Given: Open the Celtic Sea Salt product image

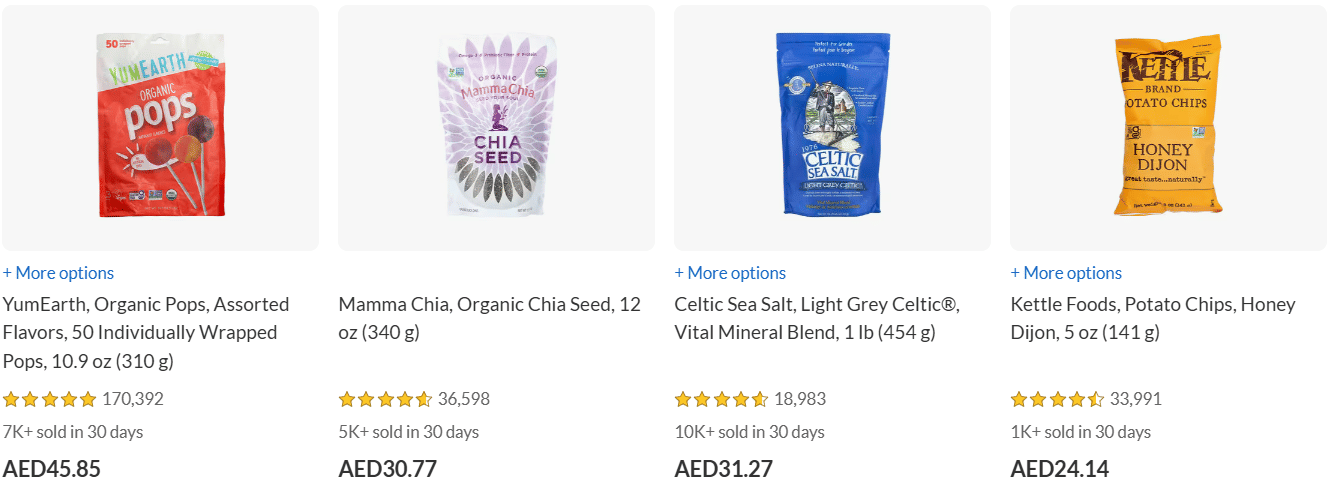Looking at the screenshot, I should click(832, 125).
